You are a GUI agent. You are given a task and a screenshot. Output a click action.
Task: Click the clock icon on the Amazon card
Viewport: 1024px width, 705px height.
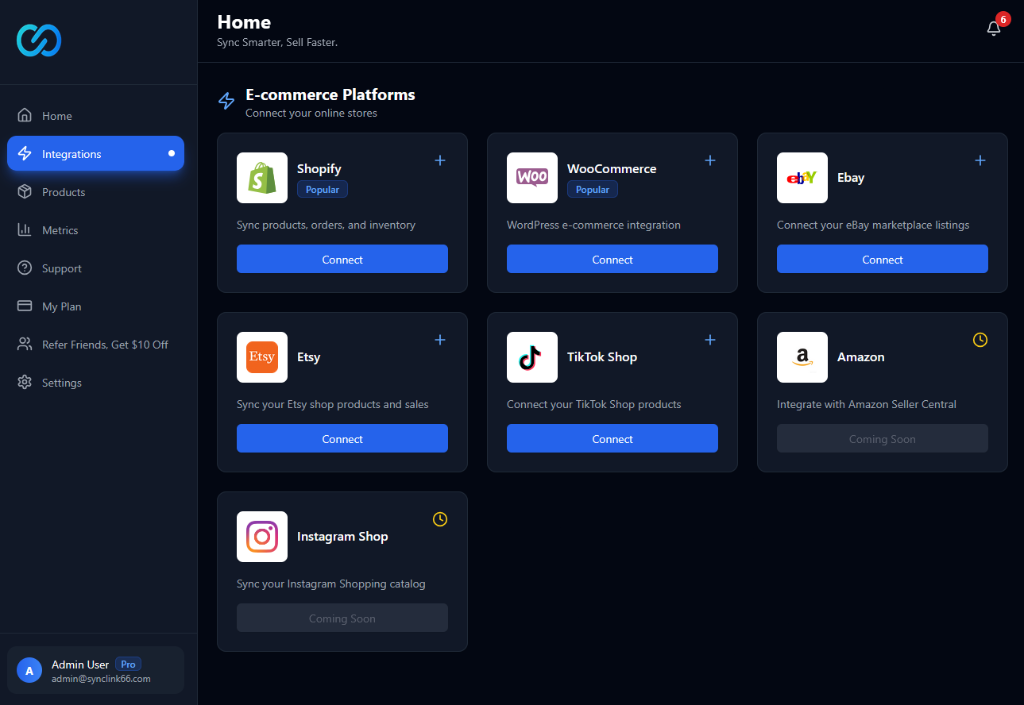[x=980, y=340]
